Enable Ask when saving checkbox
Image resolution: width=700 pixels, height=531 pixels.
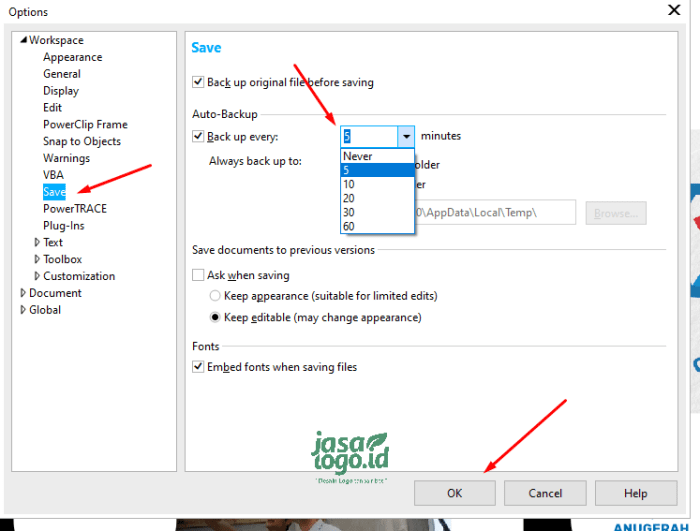[x=198, y=276]
